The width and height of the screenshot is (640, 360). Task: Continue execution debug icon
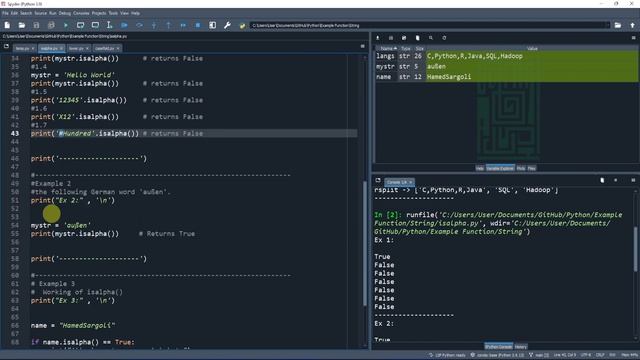pos(183,25)
